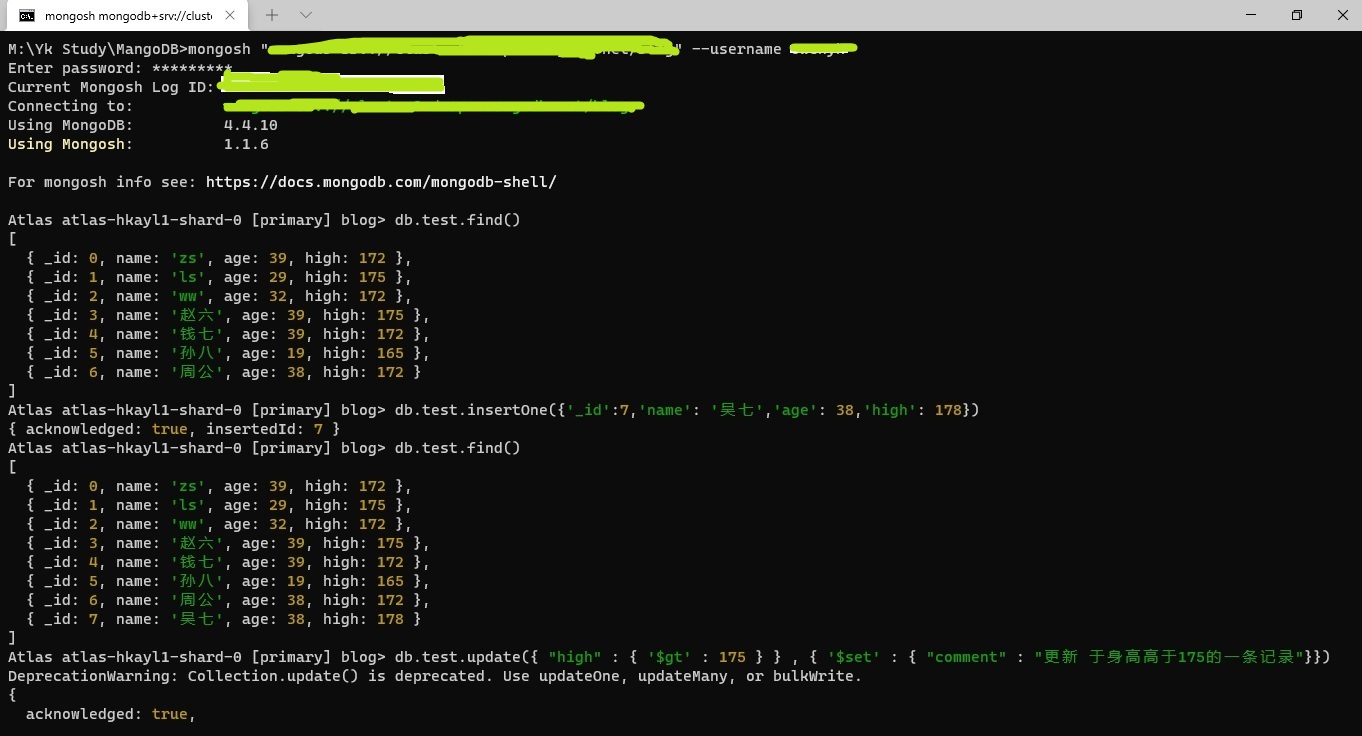The width and height of the screenshot is (1362, 736).
Task: Click the Mongosh version value 1.1.6
Action: pyautogui.click(x=246, y=144)
